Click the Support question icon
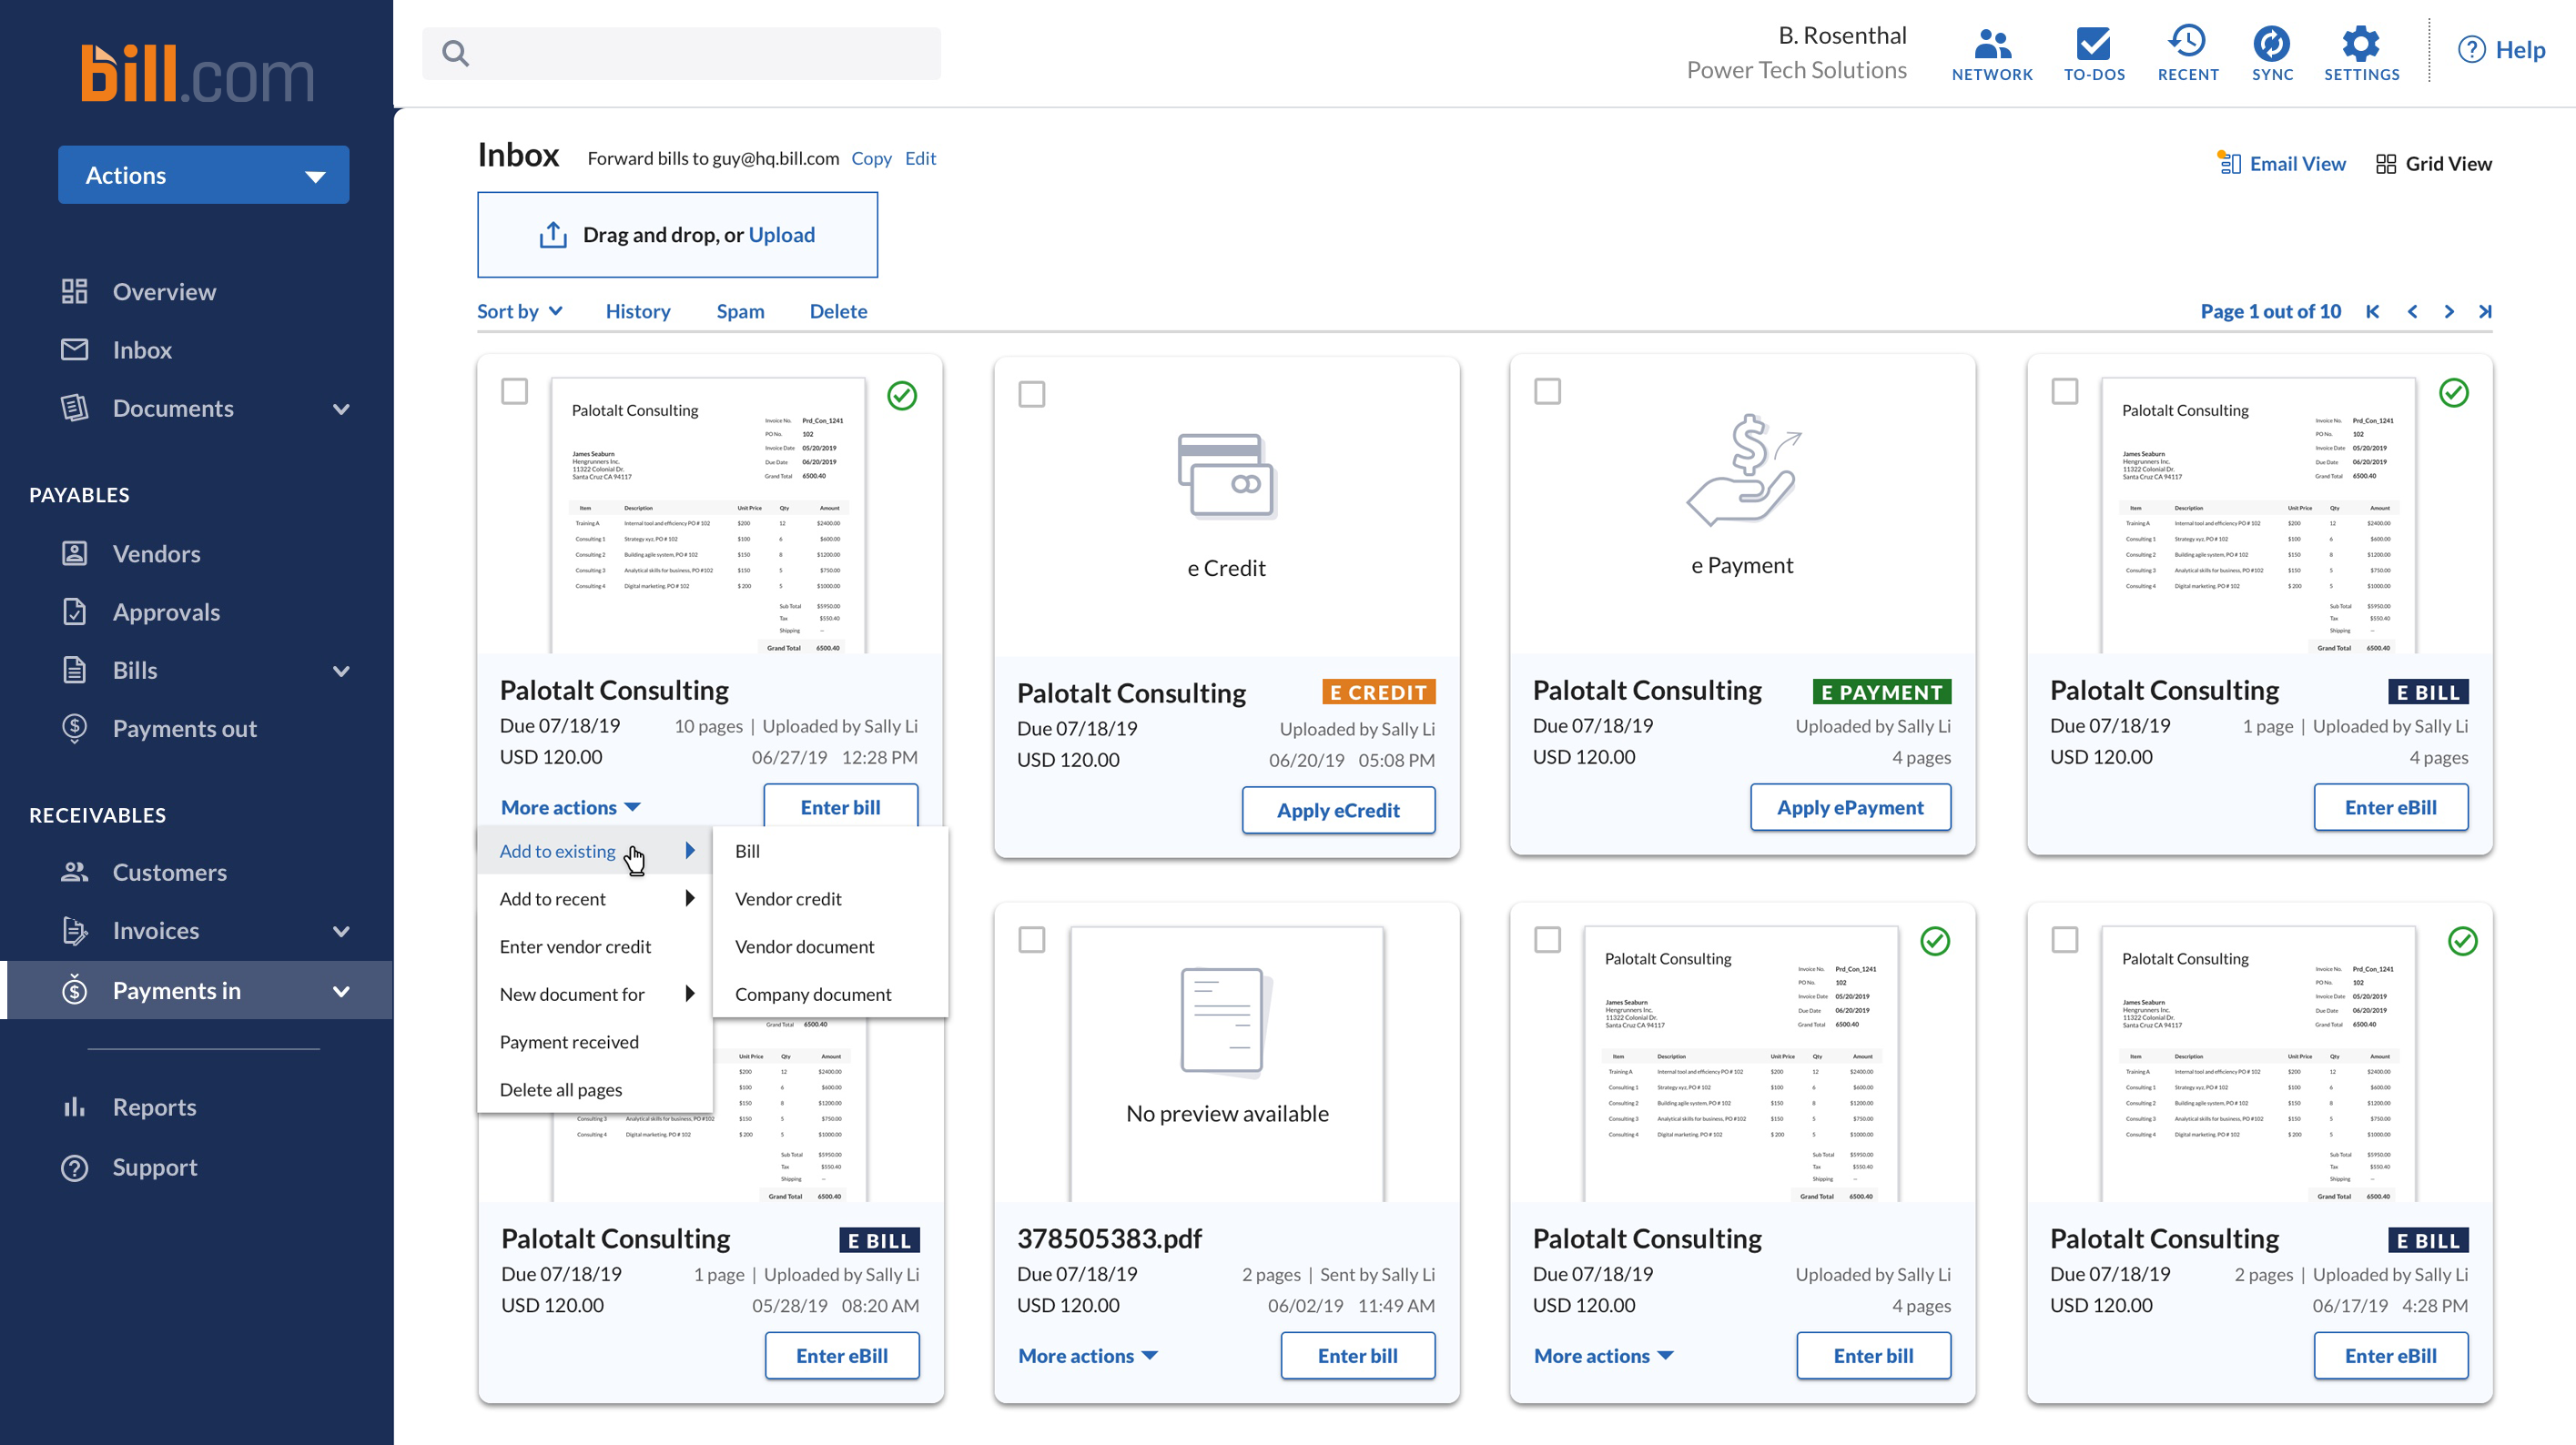 click(x=74, y=1167)
